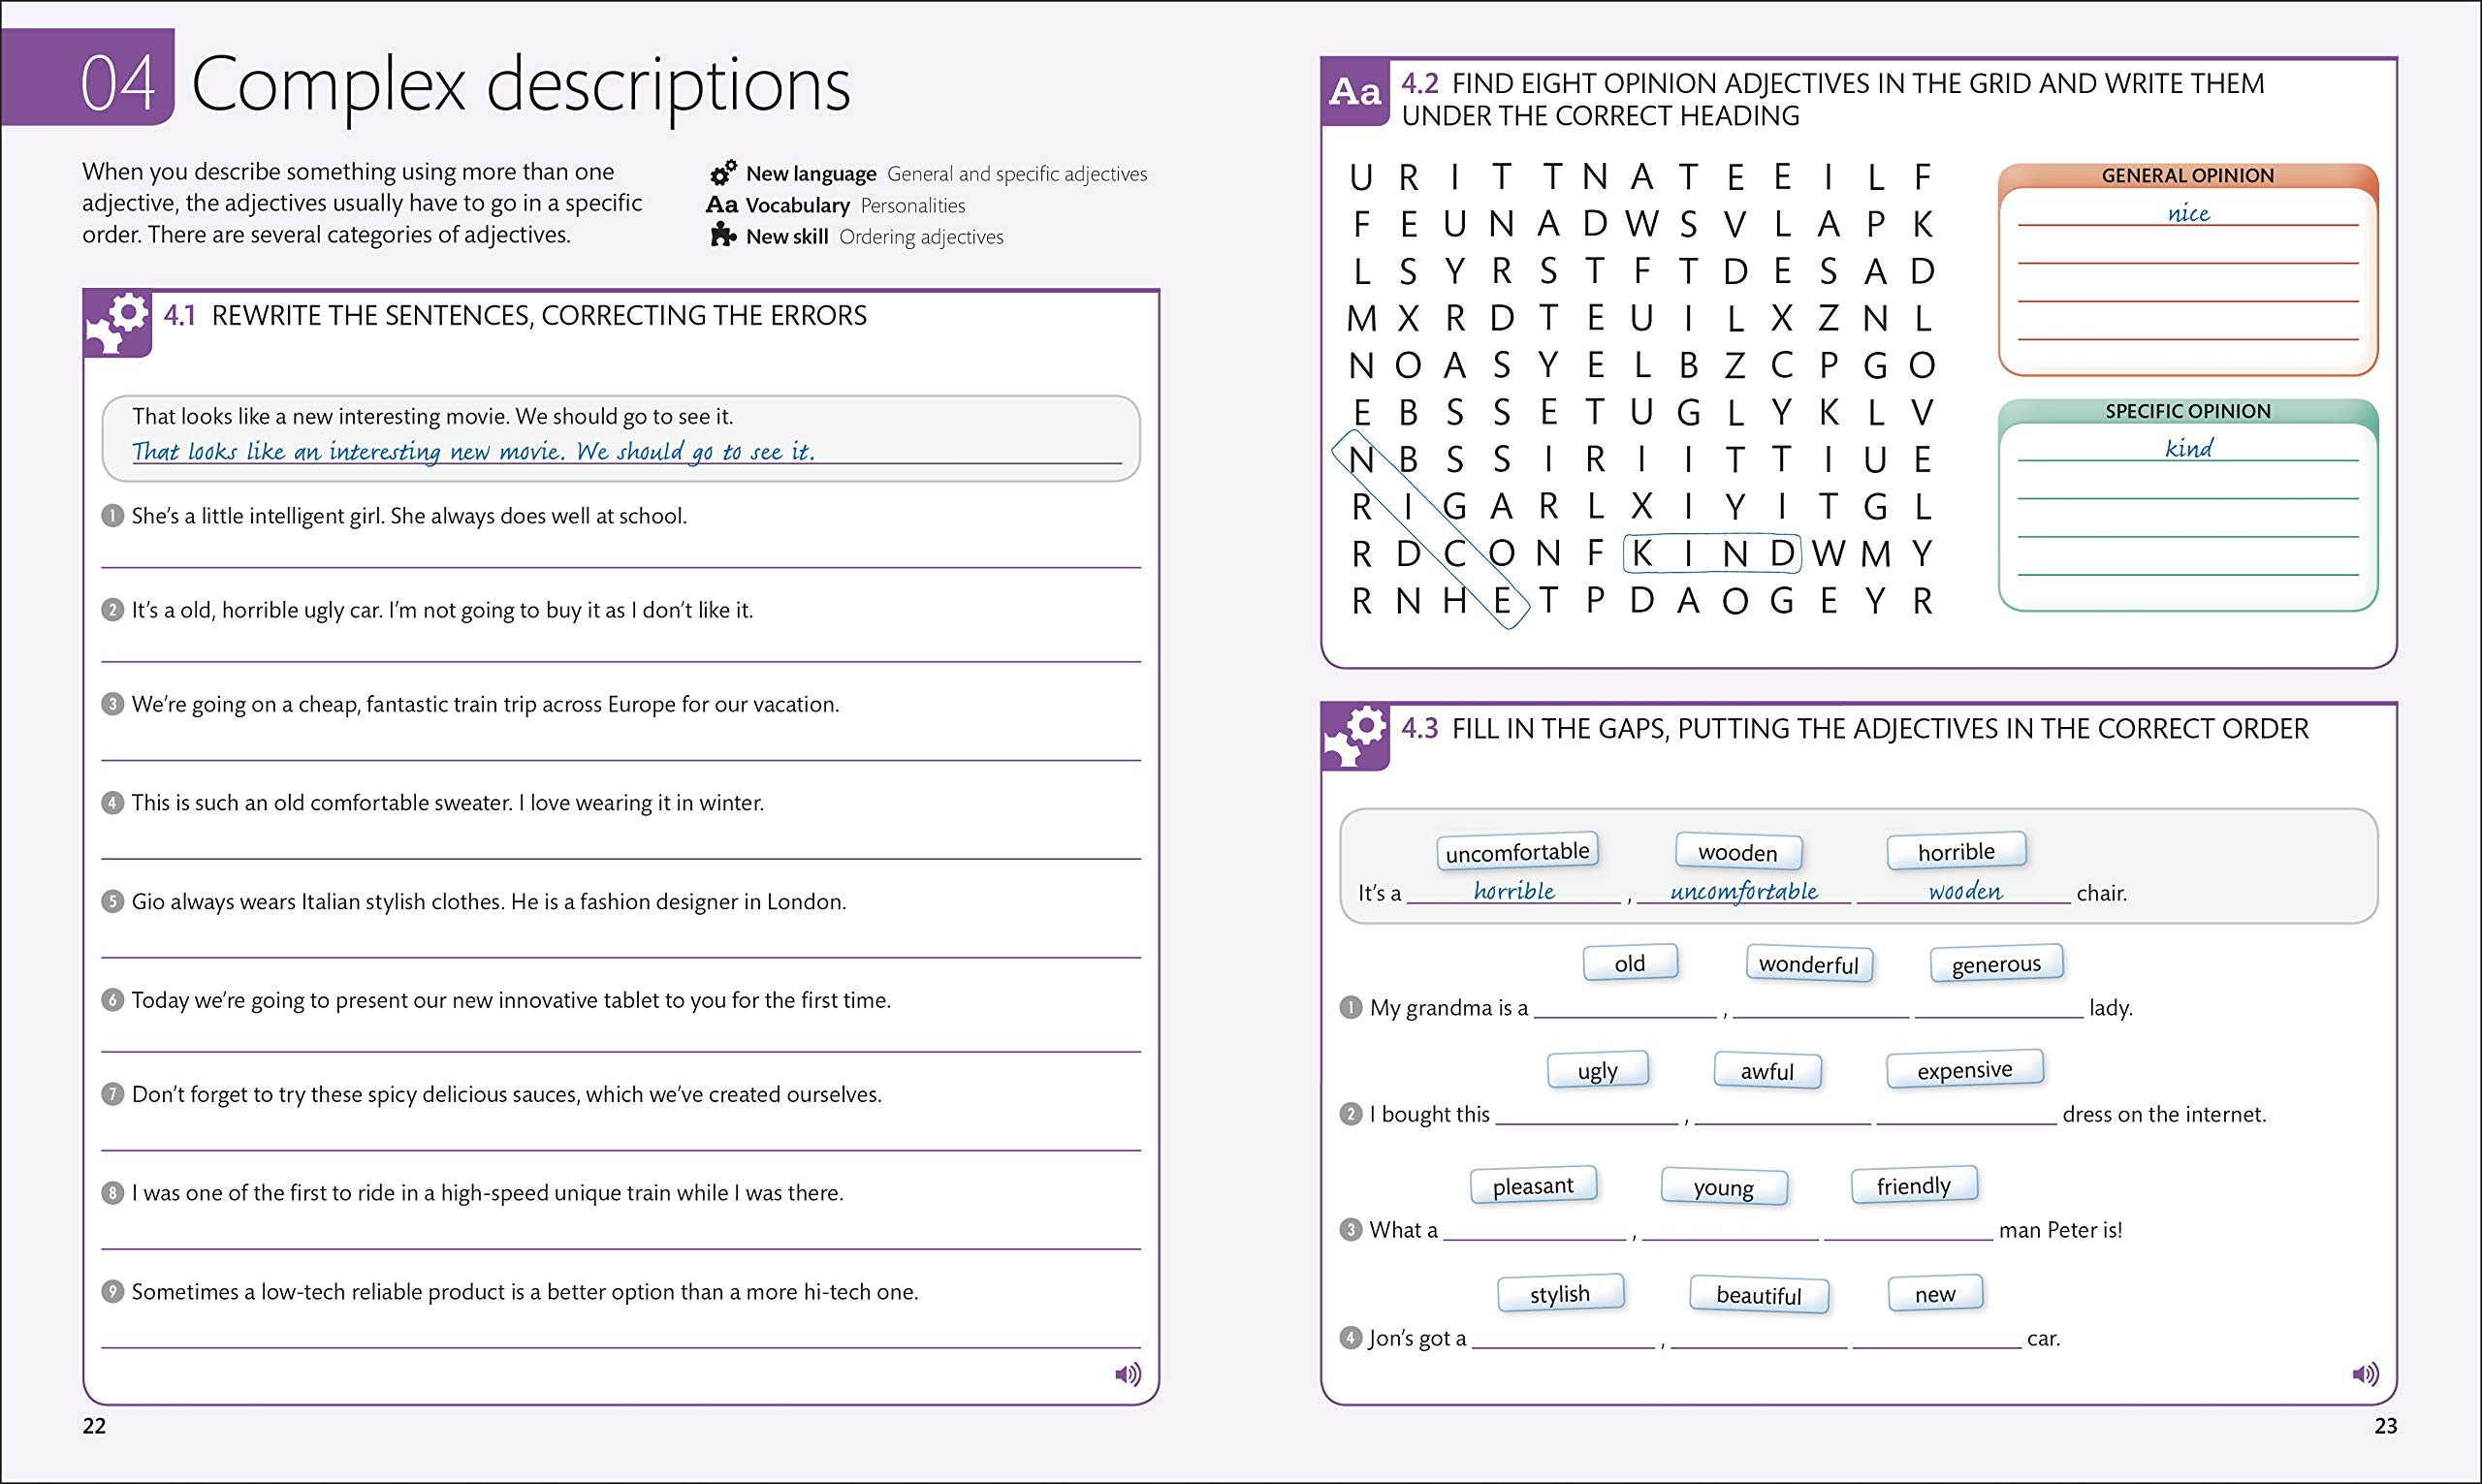Click the handwritten 'kind' under Specific Opinion
The width and height of the screenshot is (2482, 1484).
[2188, 448]
